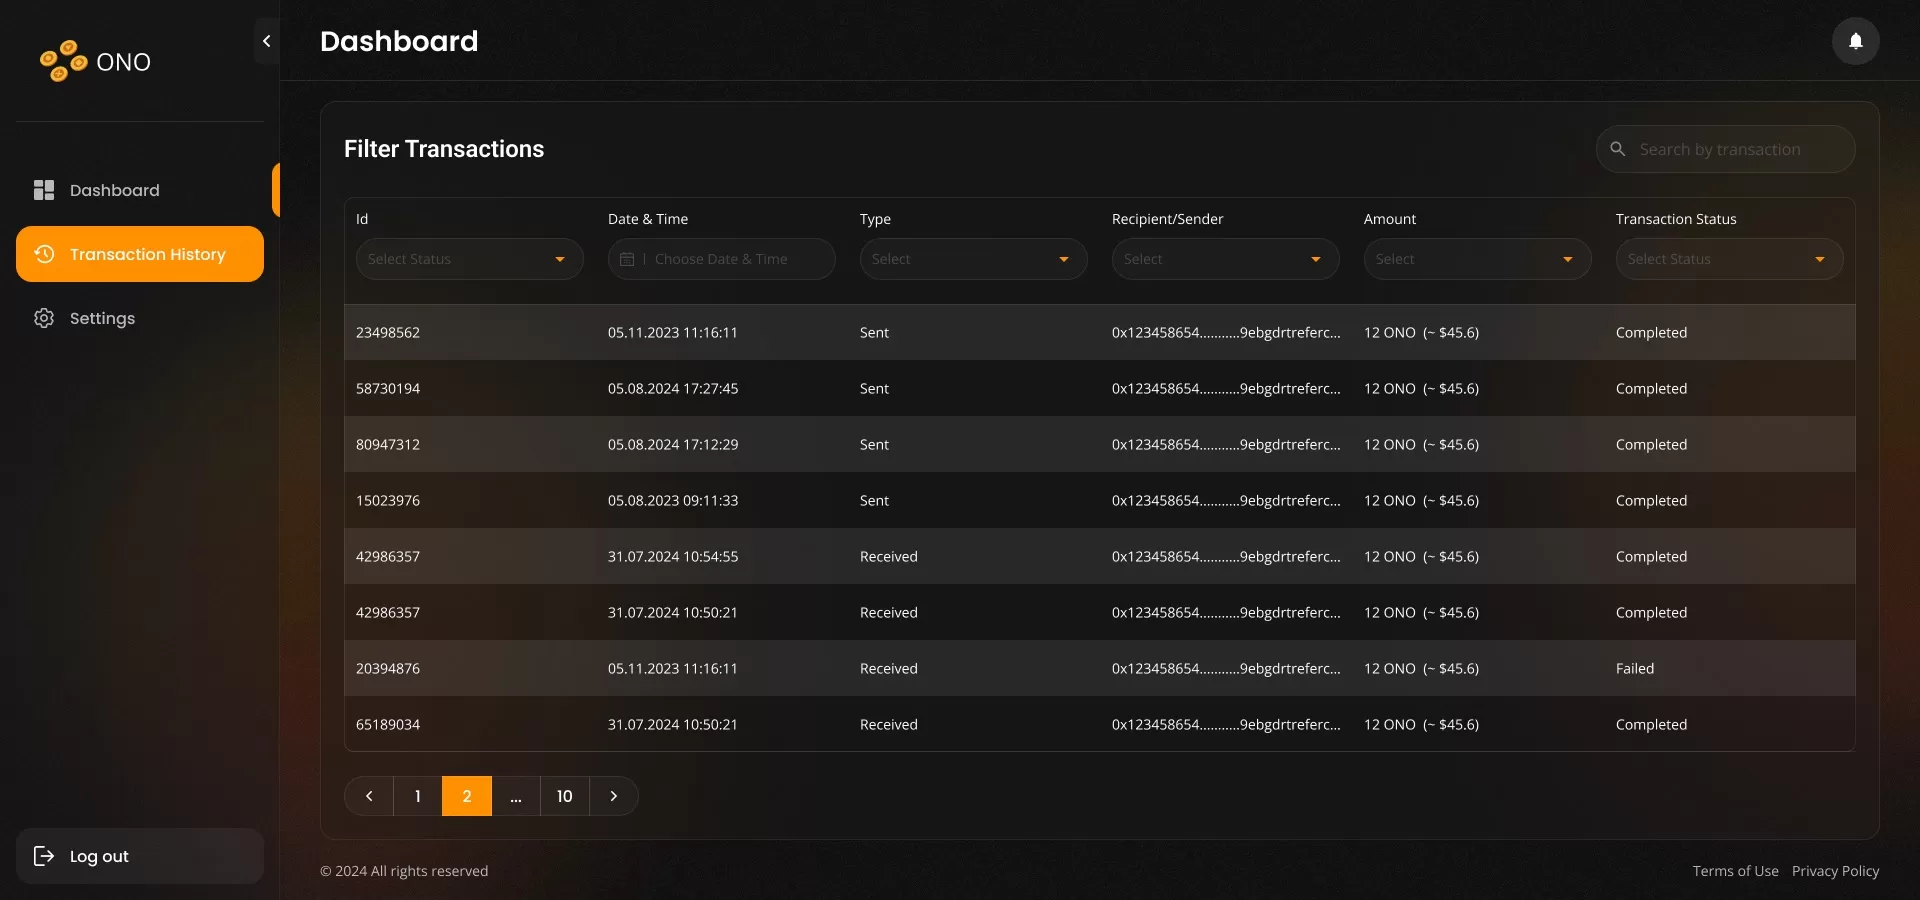
Task: Open Transaction History in the sidebar
Action: click(140, 254)
